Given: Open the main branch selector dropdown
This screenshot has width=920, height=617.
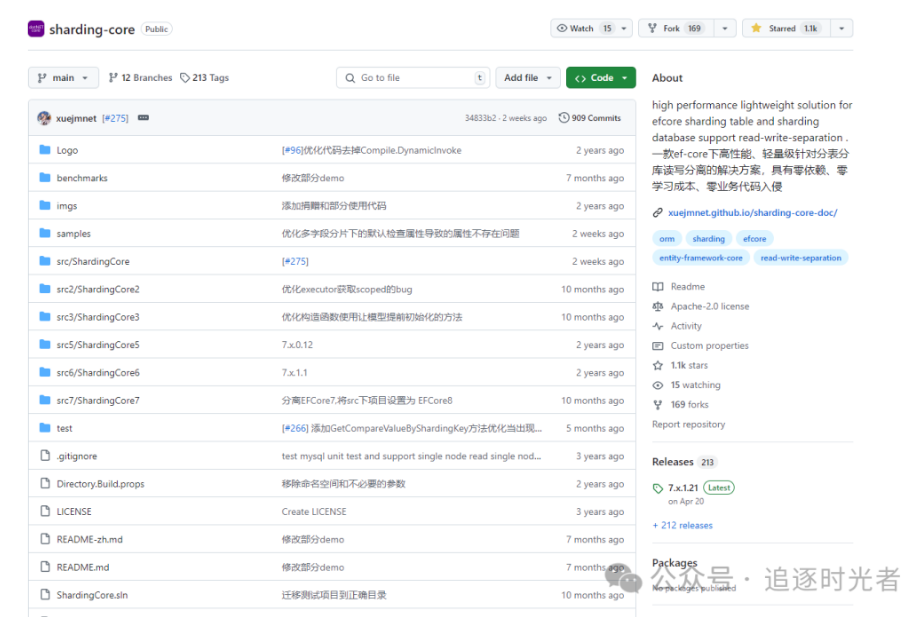Looking at the screenshot, I should click(x=63, y=77).
